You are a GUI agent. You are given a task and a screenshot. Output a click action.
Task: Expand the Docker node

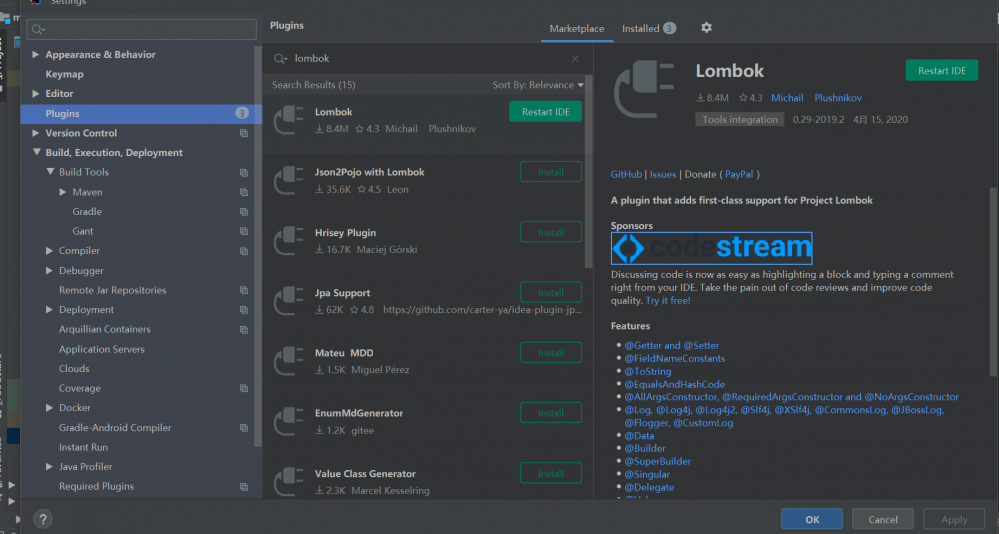49,408
